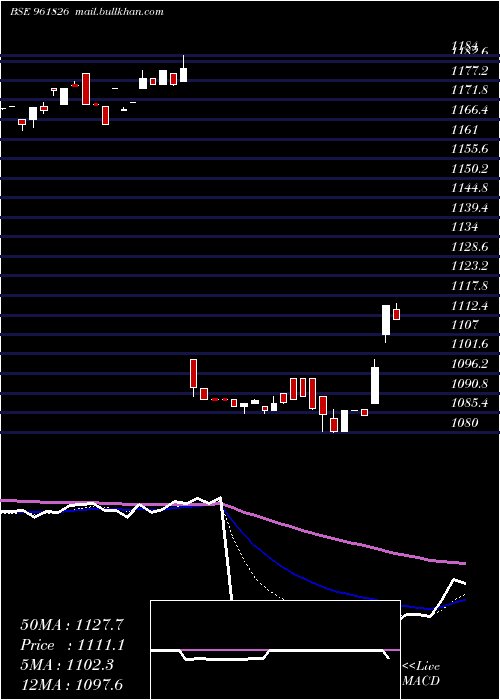Select the 1107 axis label
500x700 pixels.
point(464,325)
